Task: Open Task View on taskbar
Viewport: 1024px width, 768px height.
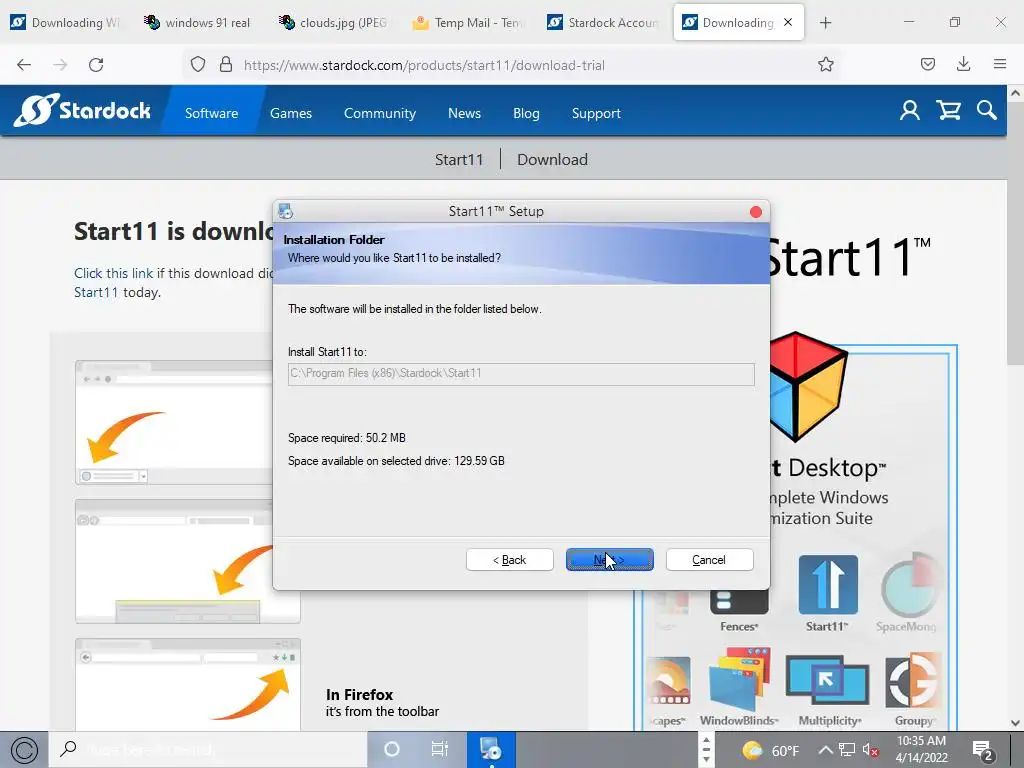Action: [x=440, y=750]
